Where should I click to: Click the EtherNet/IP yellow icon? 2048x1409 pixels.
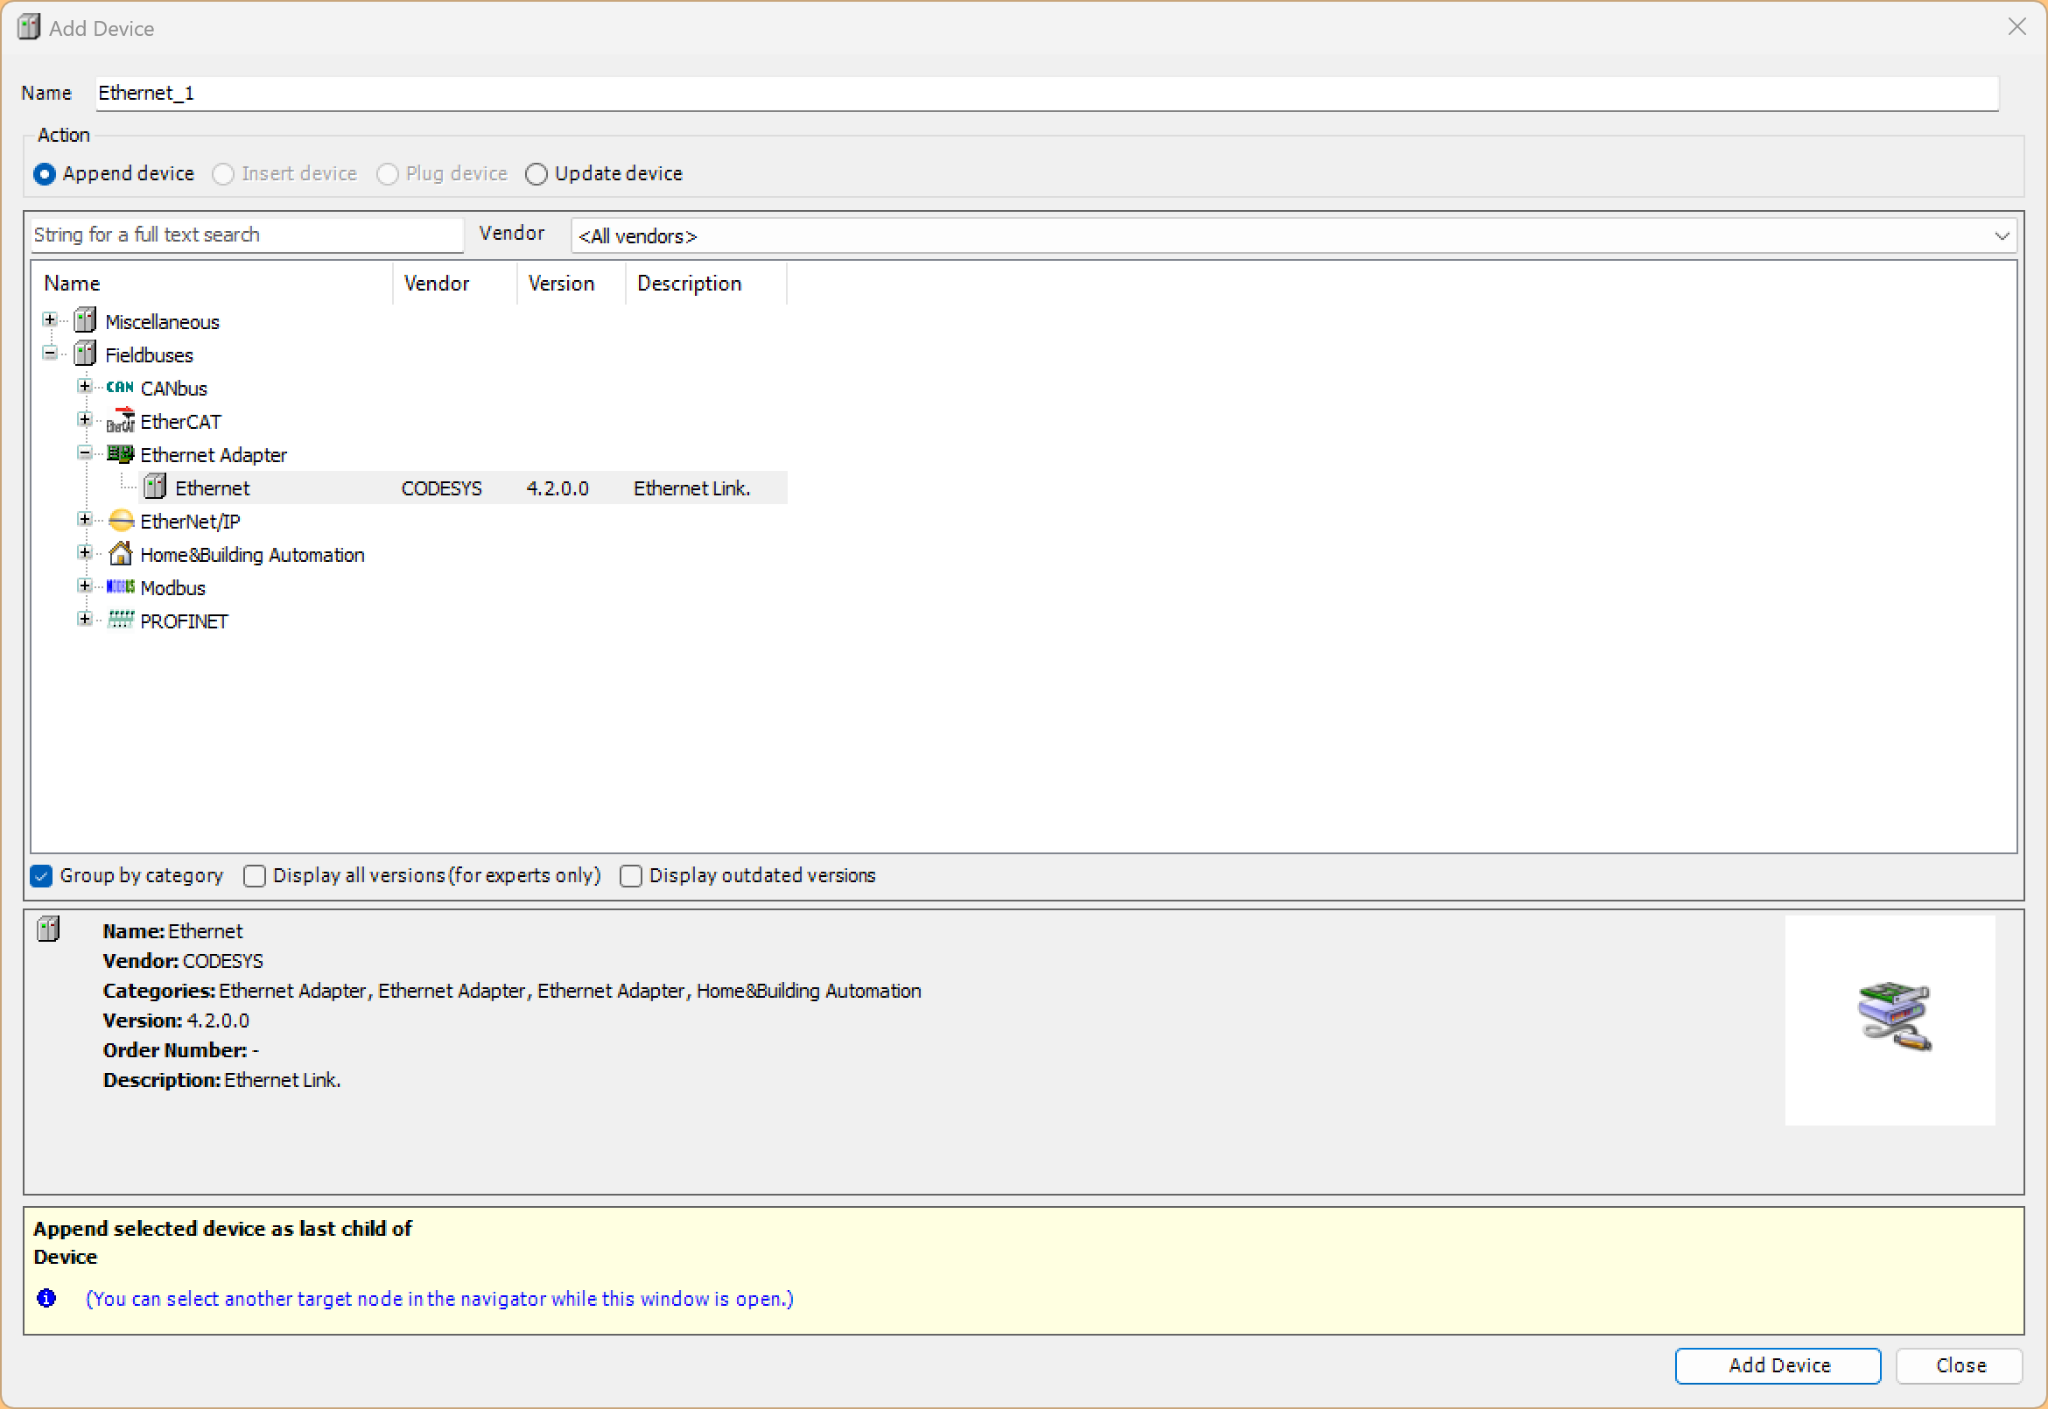[120, 521]
